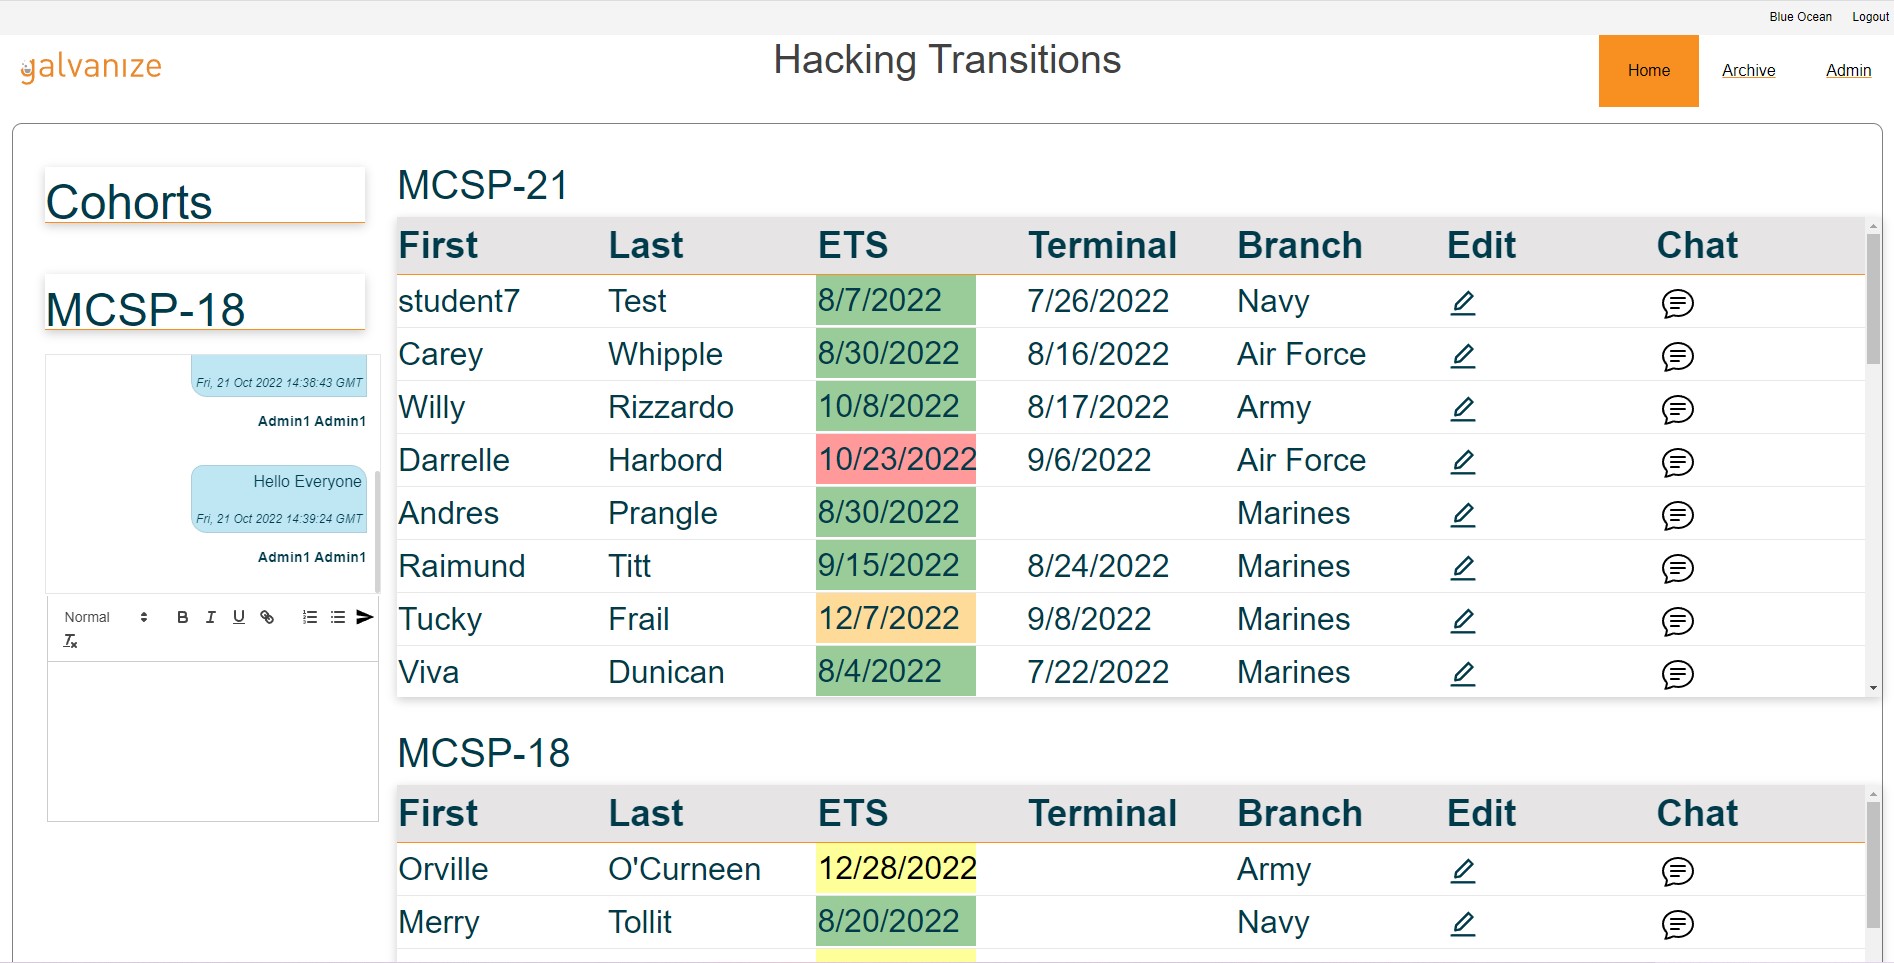Image resolution: width=1894 pixels, height=963 pixels.
Task: Apply underline formatting in the chat editor
Action: point(238,617)
